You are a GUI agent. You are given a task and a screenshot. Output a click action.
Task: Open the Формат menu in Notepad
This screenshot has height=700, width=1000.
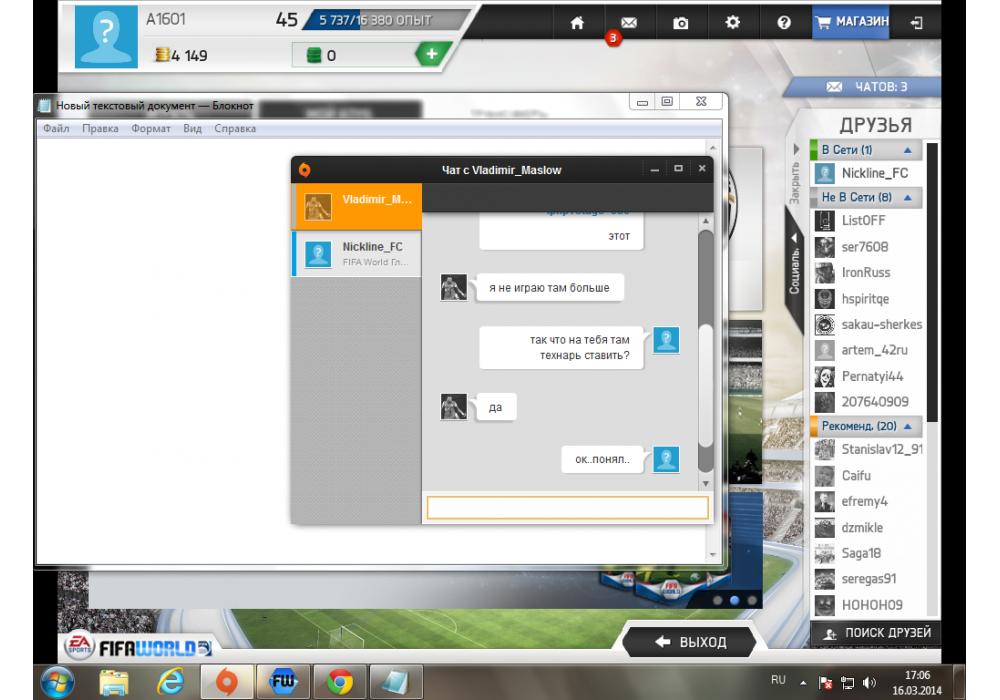tap(150, 128)
